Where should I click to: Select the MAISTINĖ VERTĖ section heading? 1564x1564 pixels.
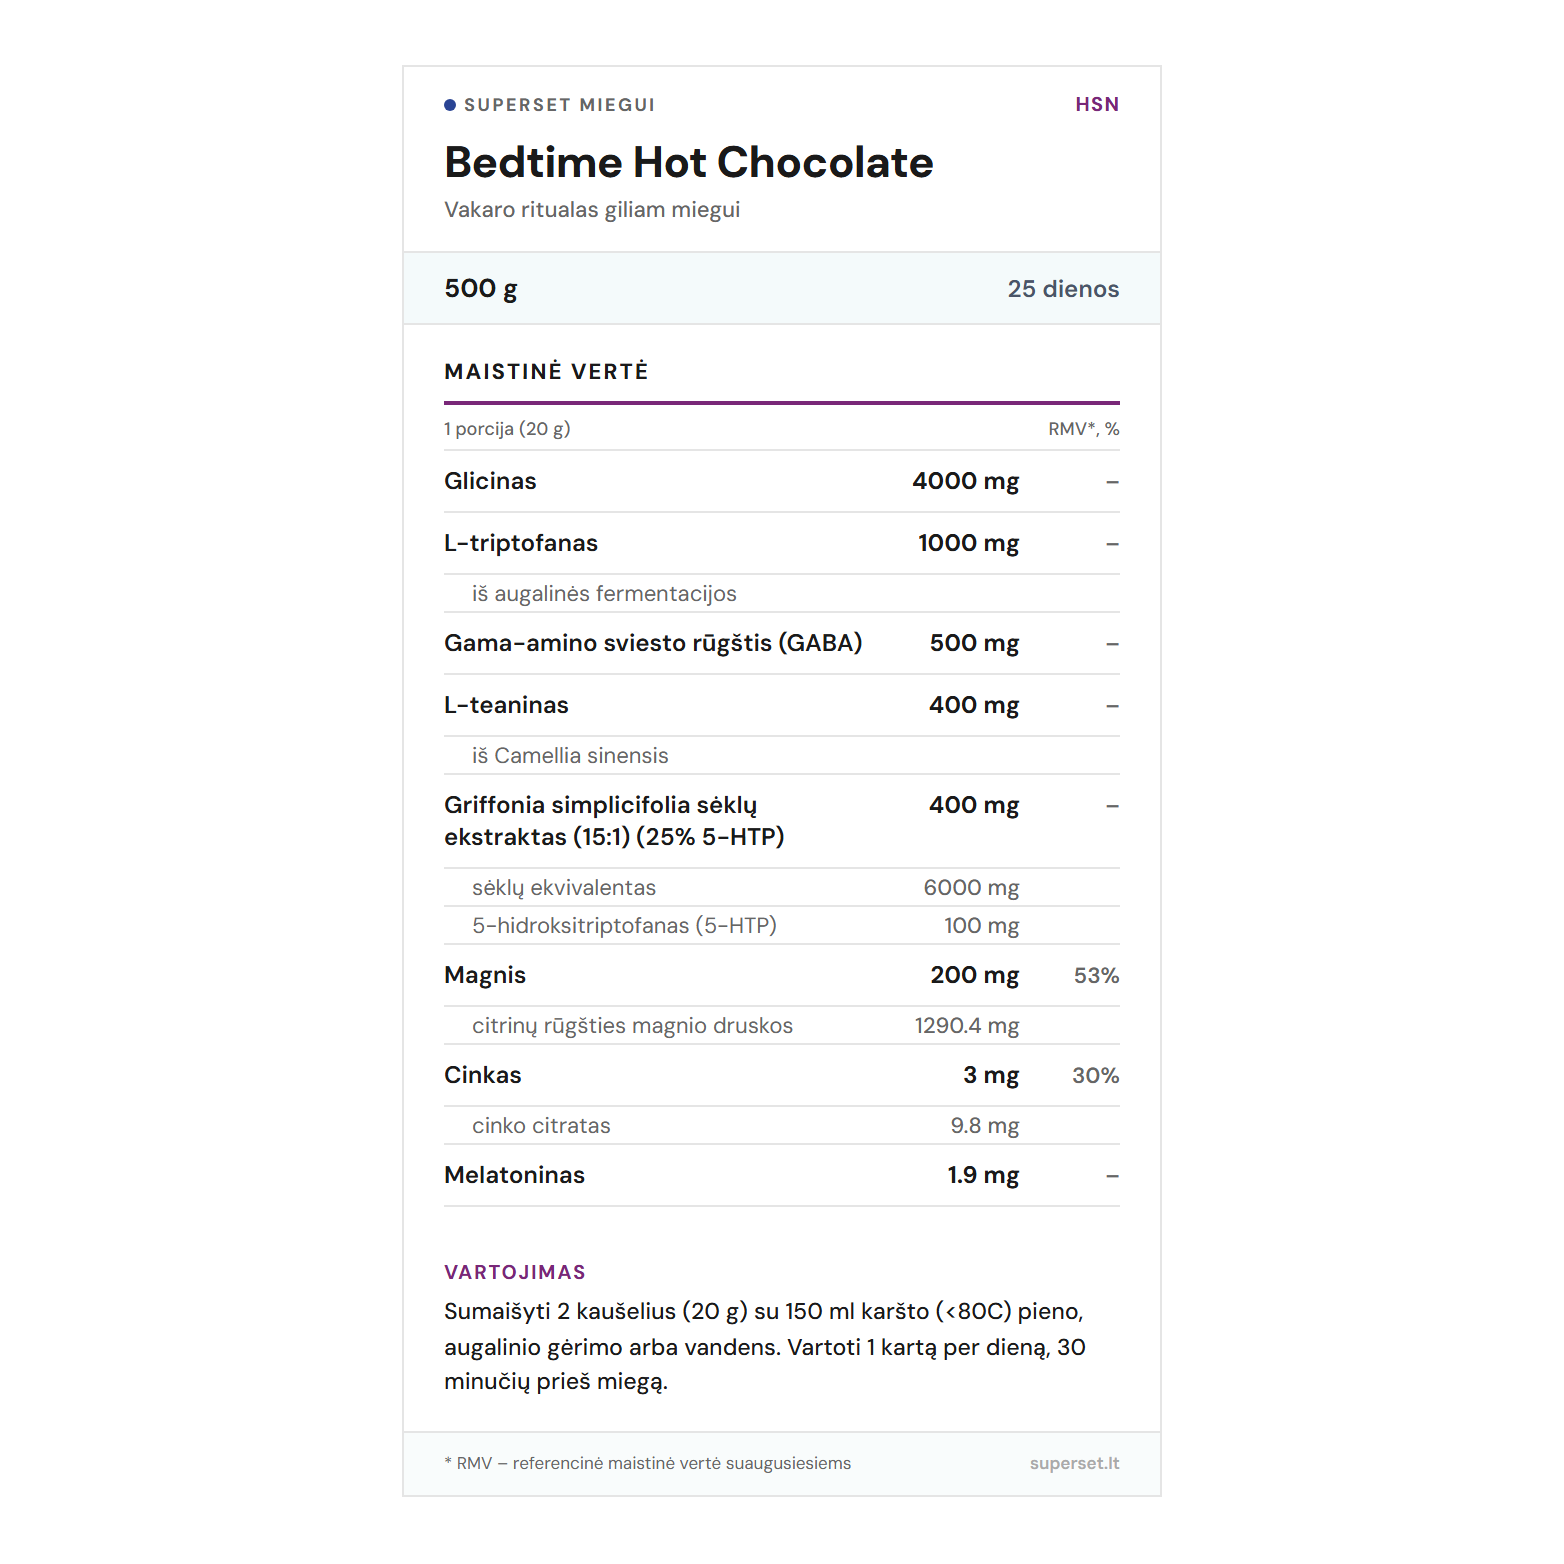(546, 372)
